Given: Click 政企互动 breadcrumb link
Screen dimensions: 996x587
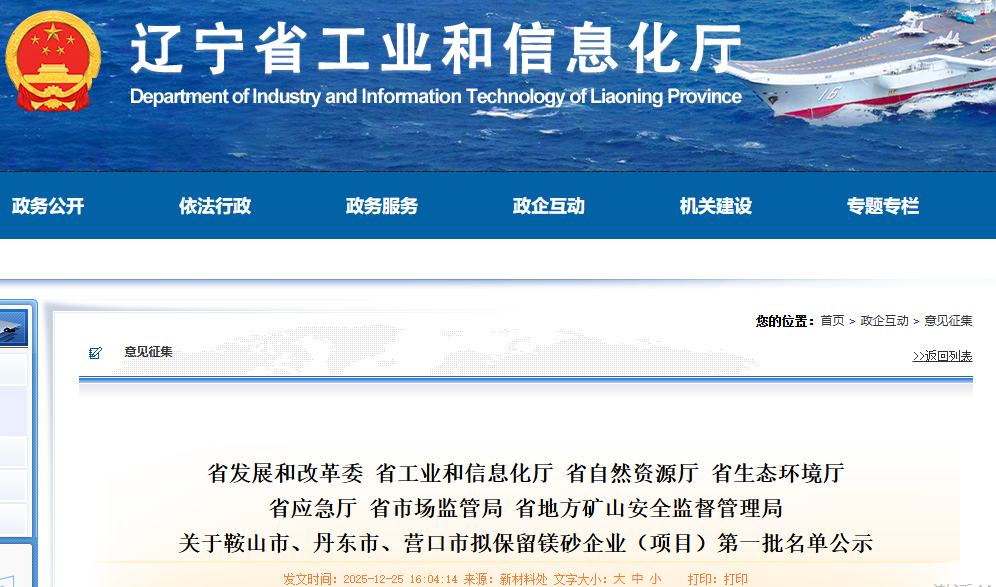Looking at the screenshot, I should coord(884,321).
